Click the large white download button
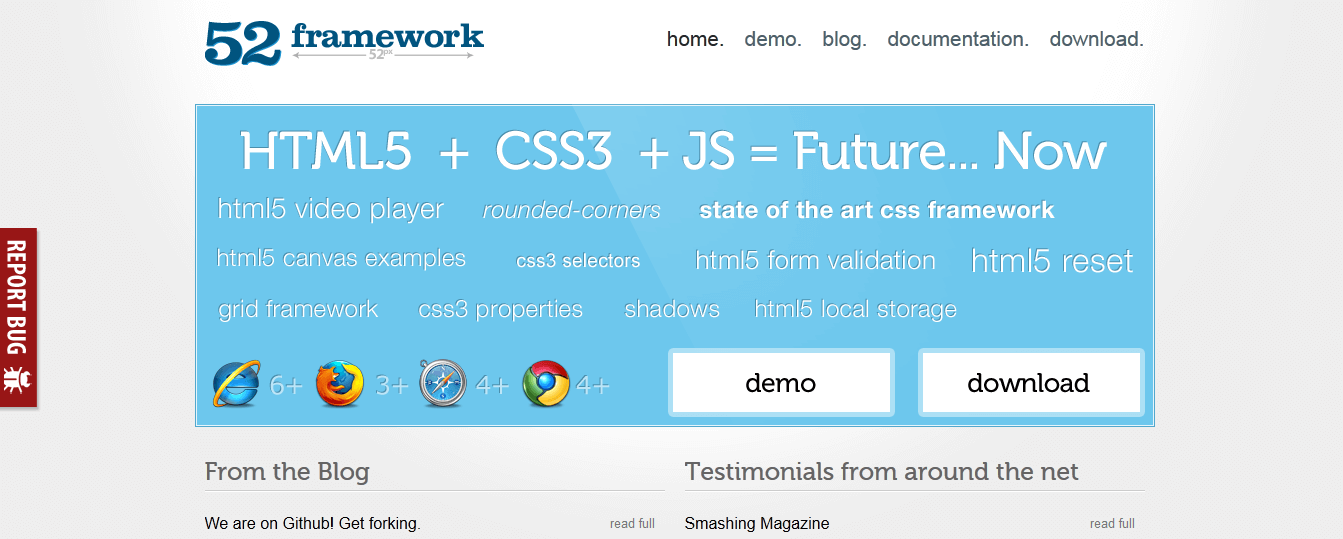The width and height of the screenshot is (1343, 539). coord(1030,382)
